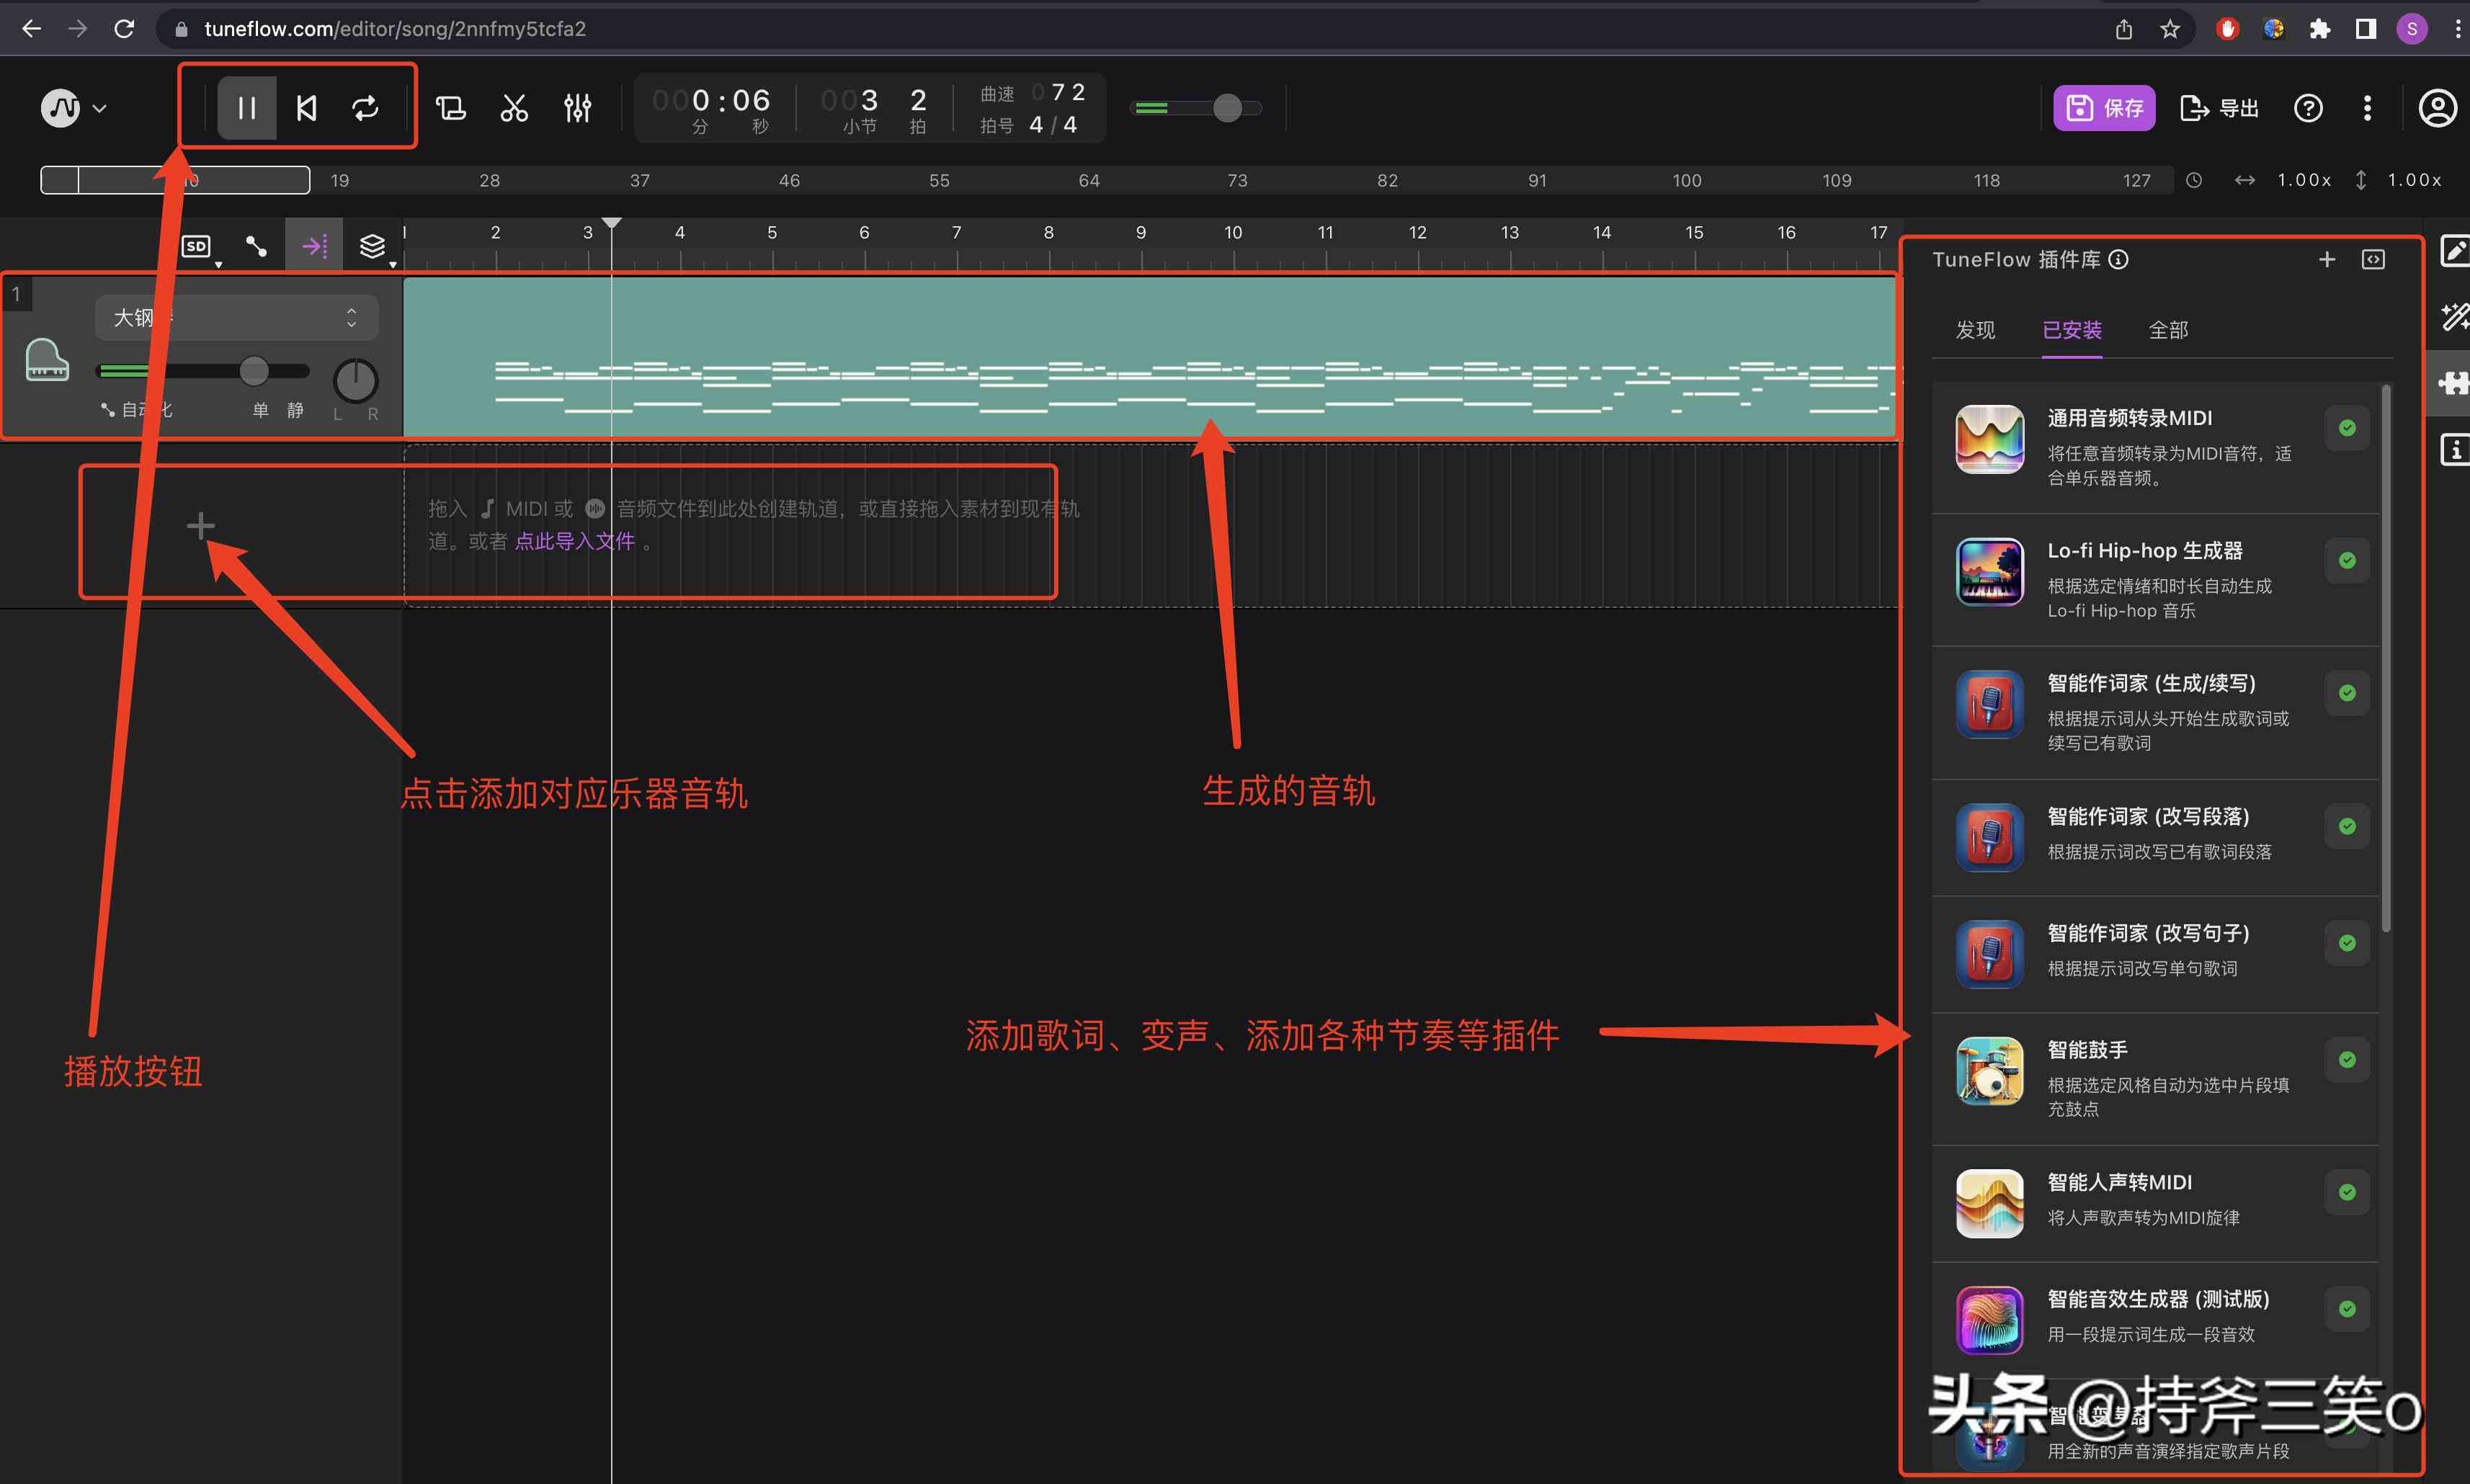The image size is (2470, 1484).
Task: Open the 智能作词家 (改写段落) plugin
Action: click(2155, 837)
